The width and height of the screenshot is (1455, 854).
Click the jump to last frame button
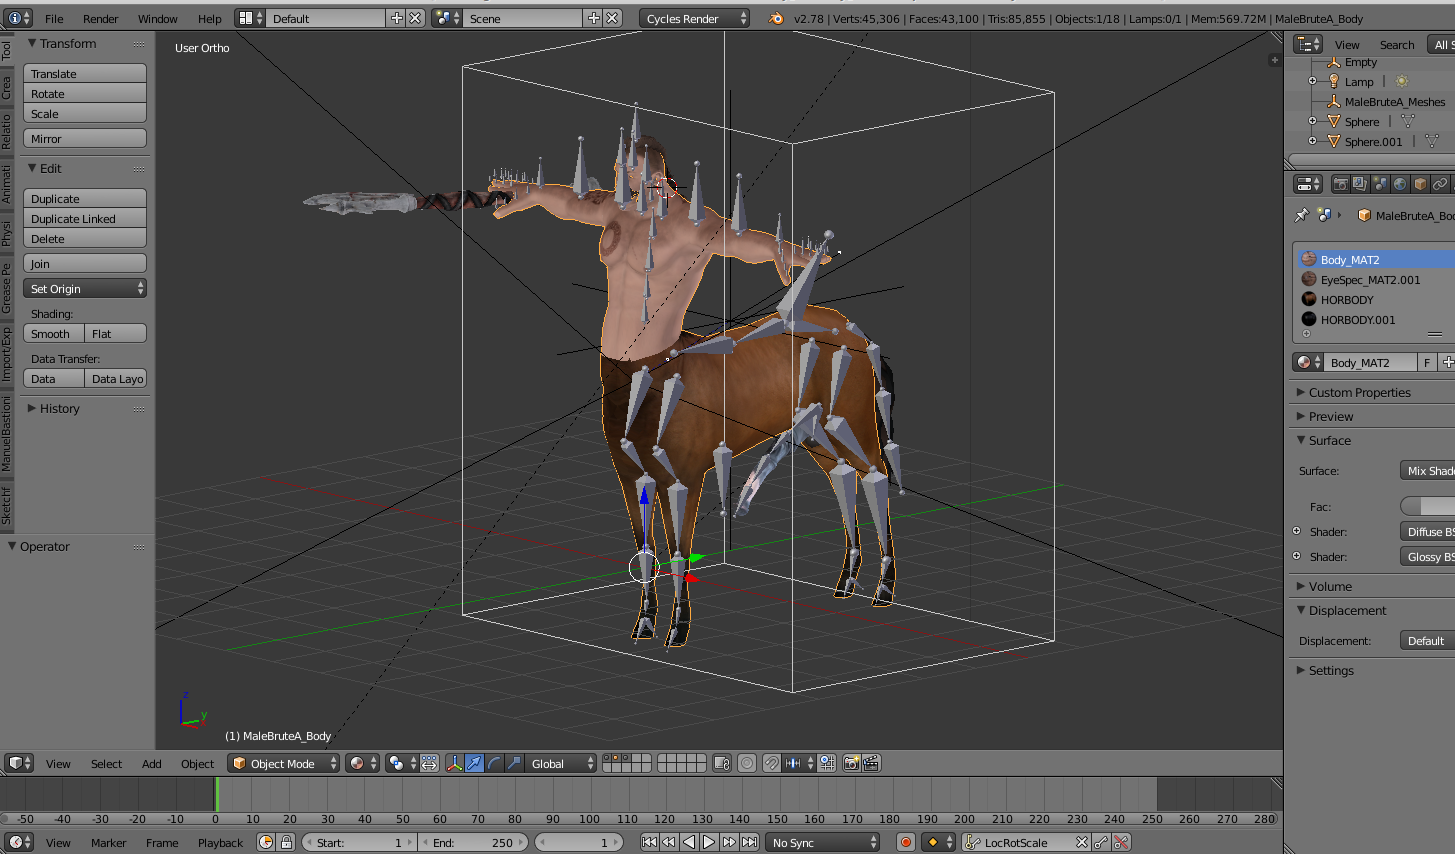[x=750, y=842]
